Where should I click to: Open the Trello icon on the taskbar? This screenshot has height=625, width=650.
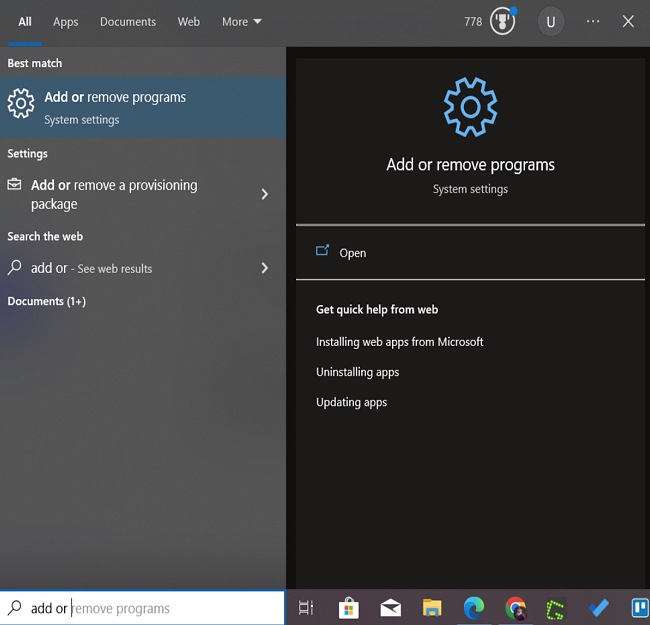click(x=640, y=608)
